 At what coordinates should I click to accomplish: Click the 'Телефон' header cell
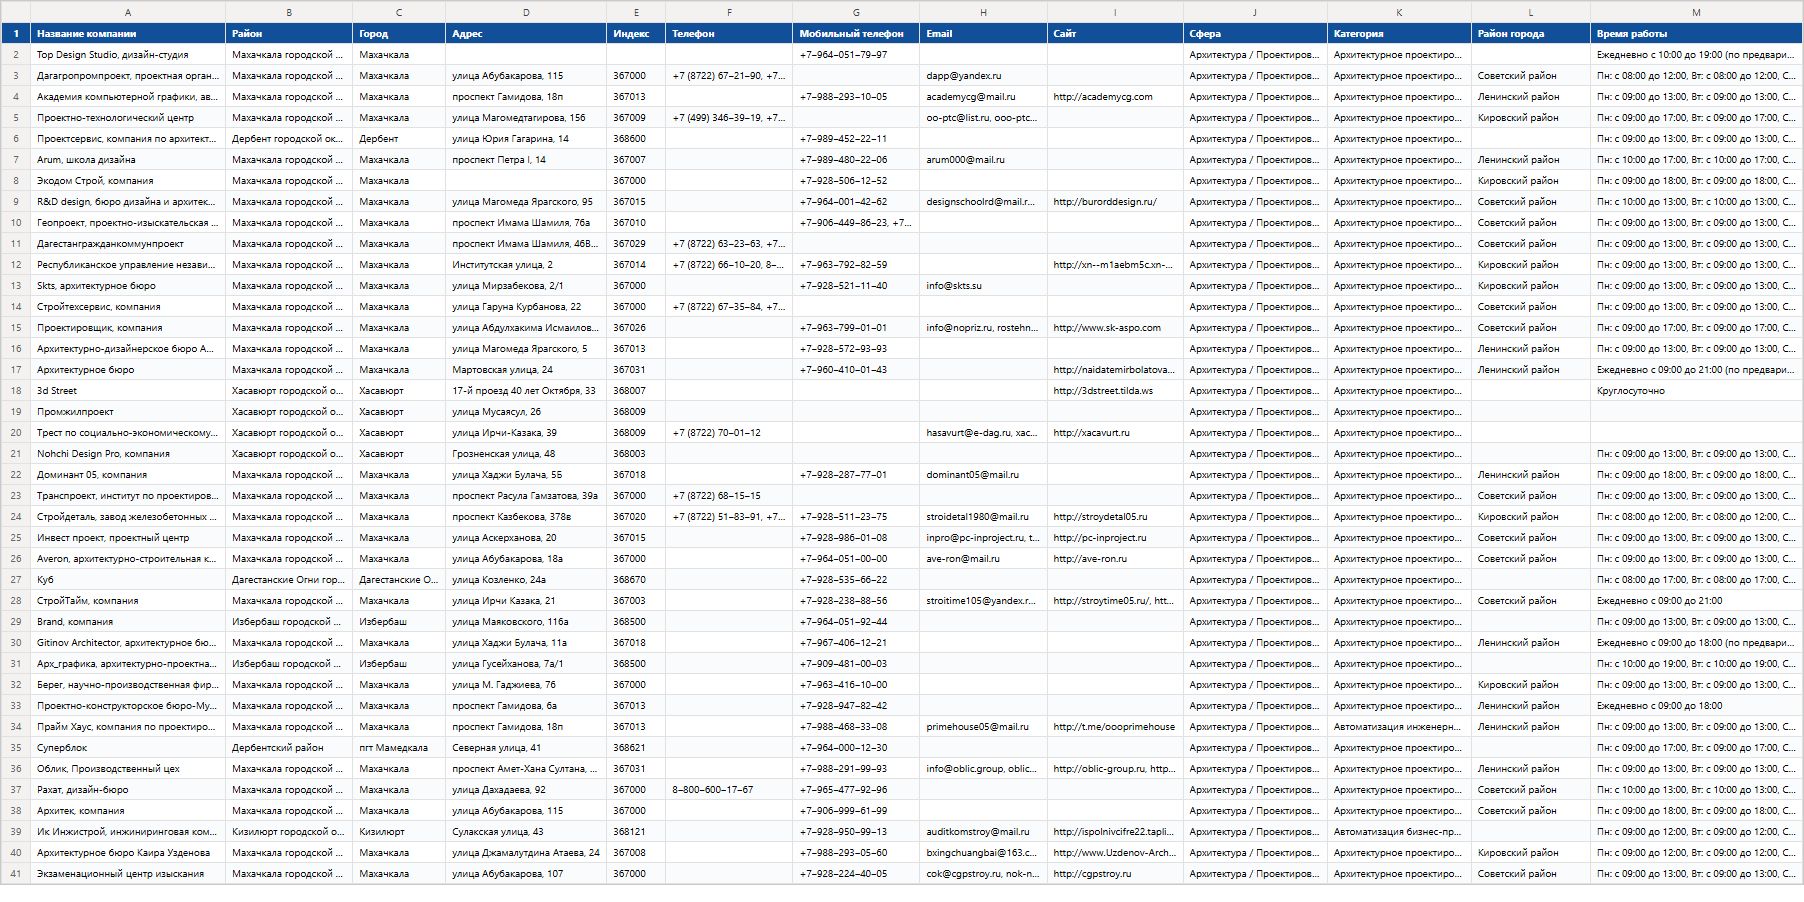(x=729, y=34)
